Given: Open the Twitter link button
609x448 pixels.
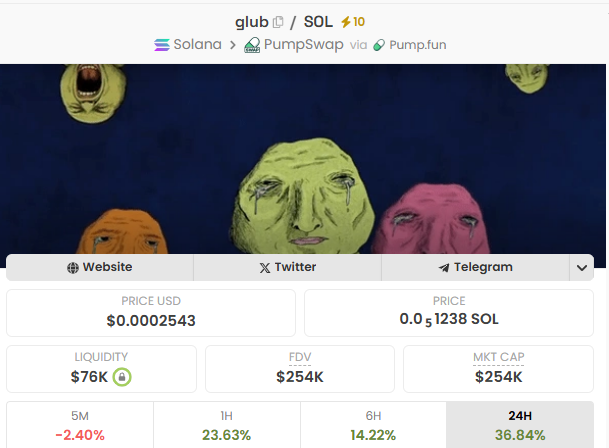Looking at the screenshot, I should point(287,267).
